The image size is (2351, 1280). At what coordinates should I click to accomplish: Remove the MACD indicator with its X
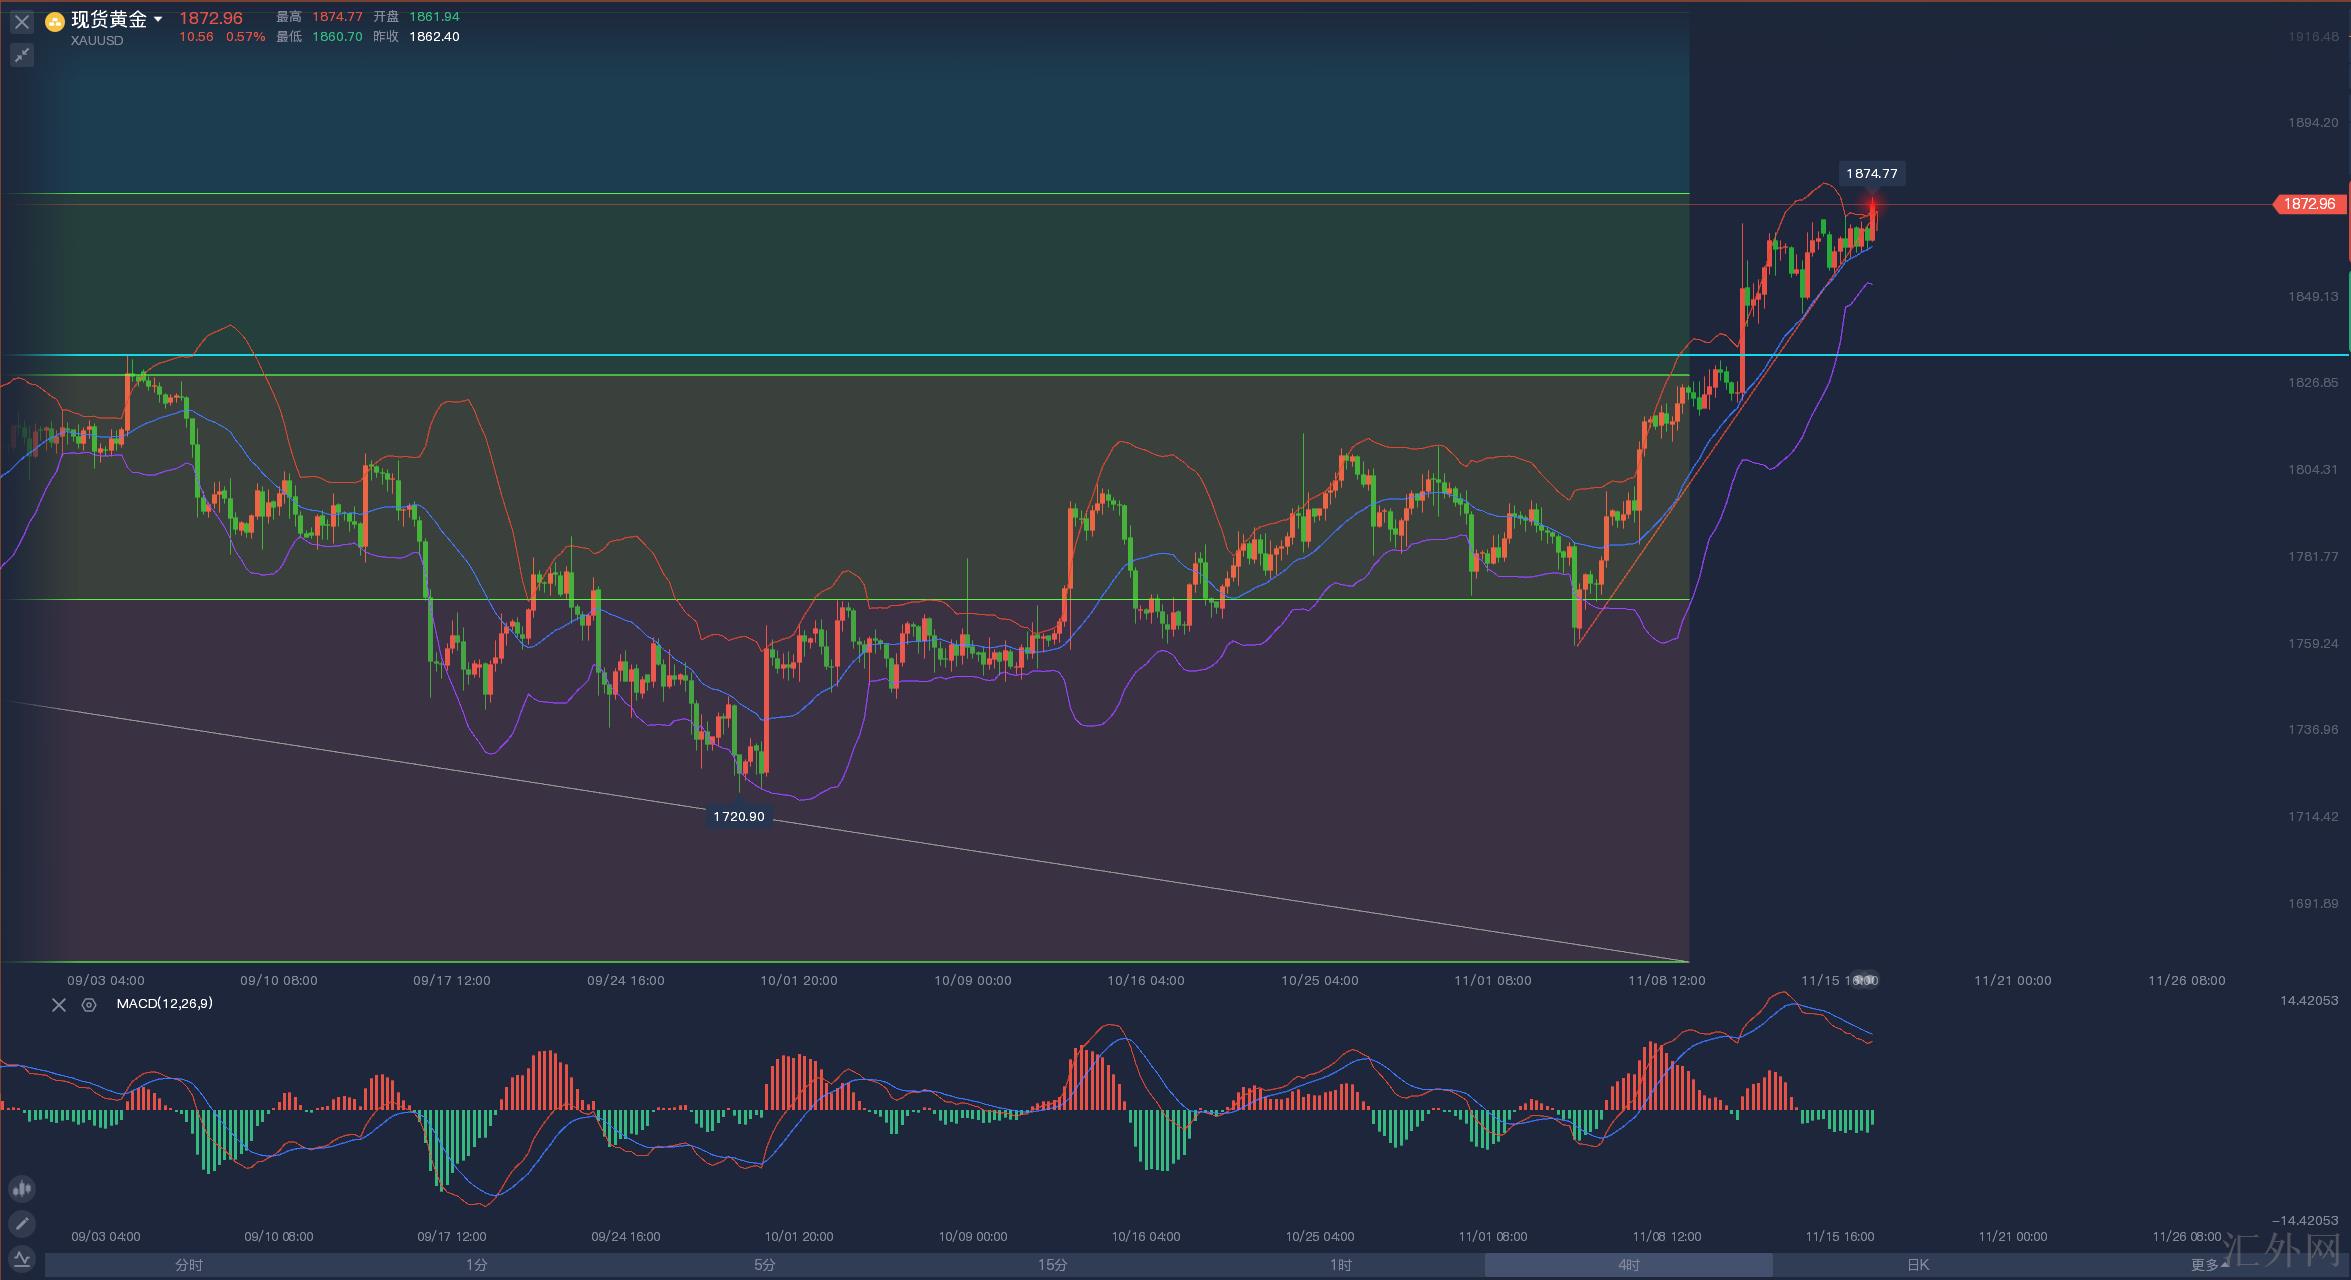[59, 1005]
